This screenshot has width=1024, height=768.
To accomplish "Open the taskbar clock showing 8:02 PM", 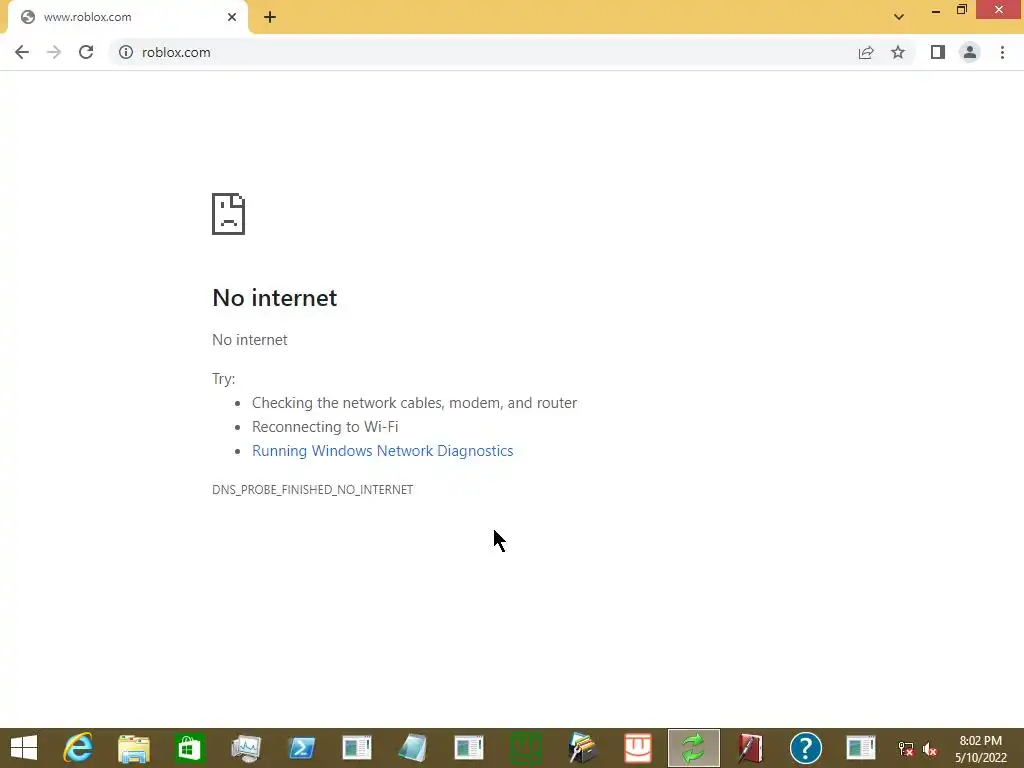I will tap(981, 749).
